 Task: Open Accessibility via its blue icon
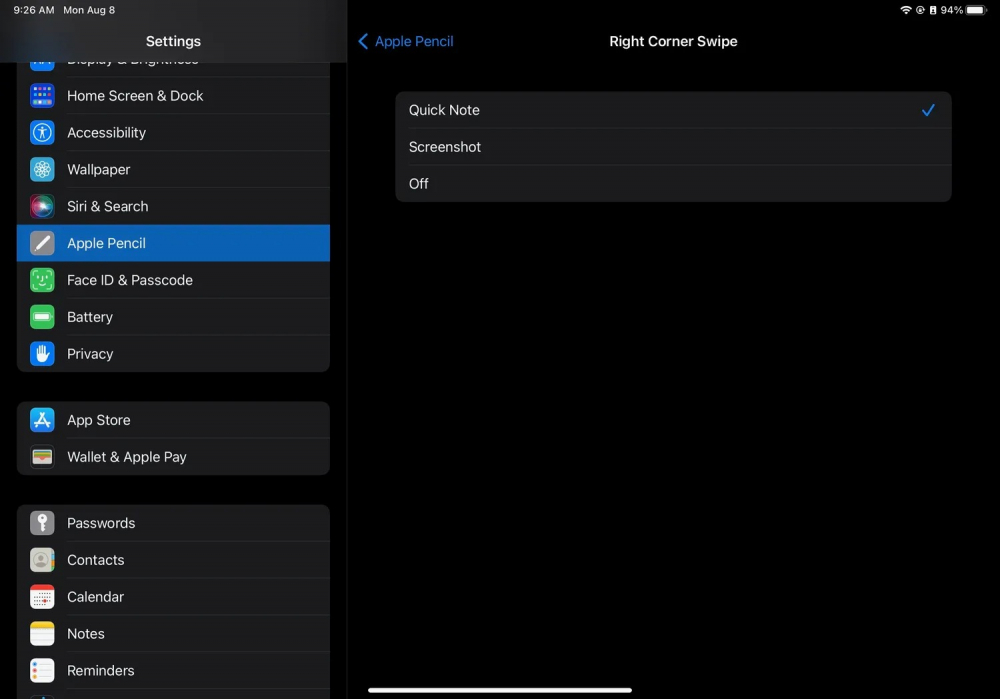pyautogui.click(x=42, y=133)
